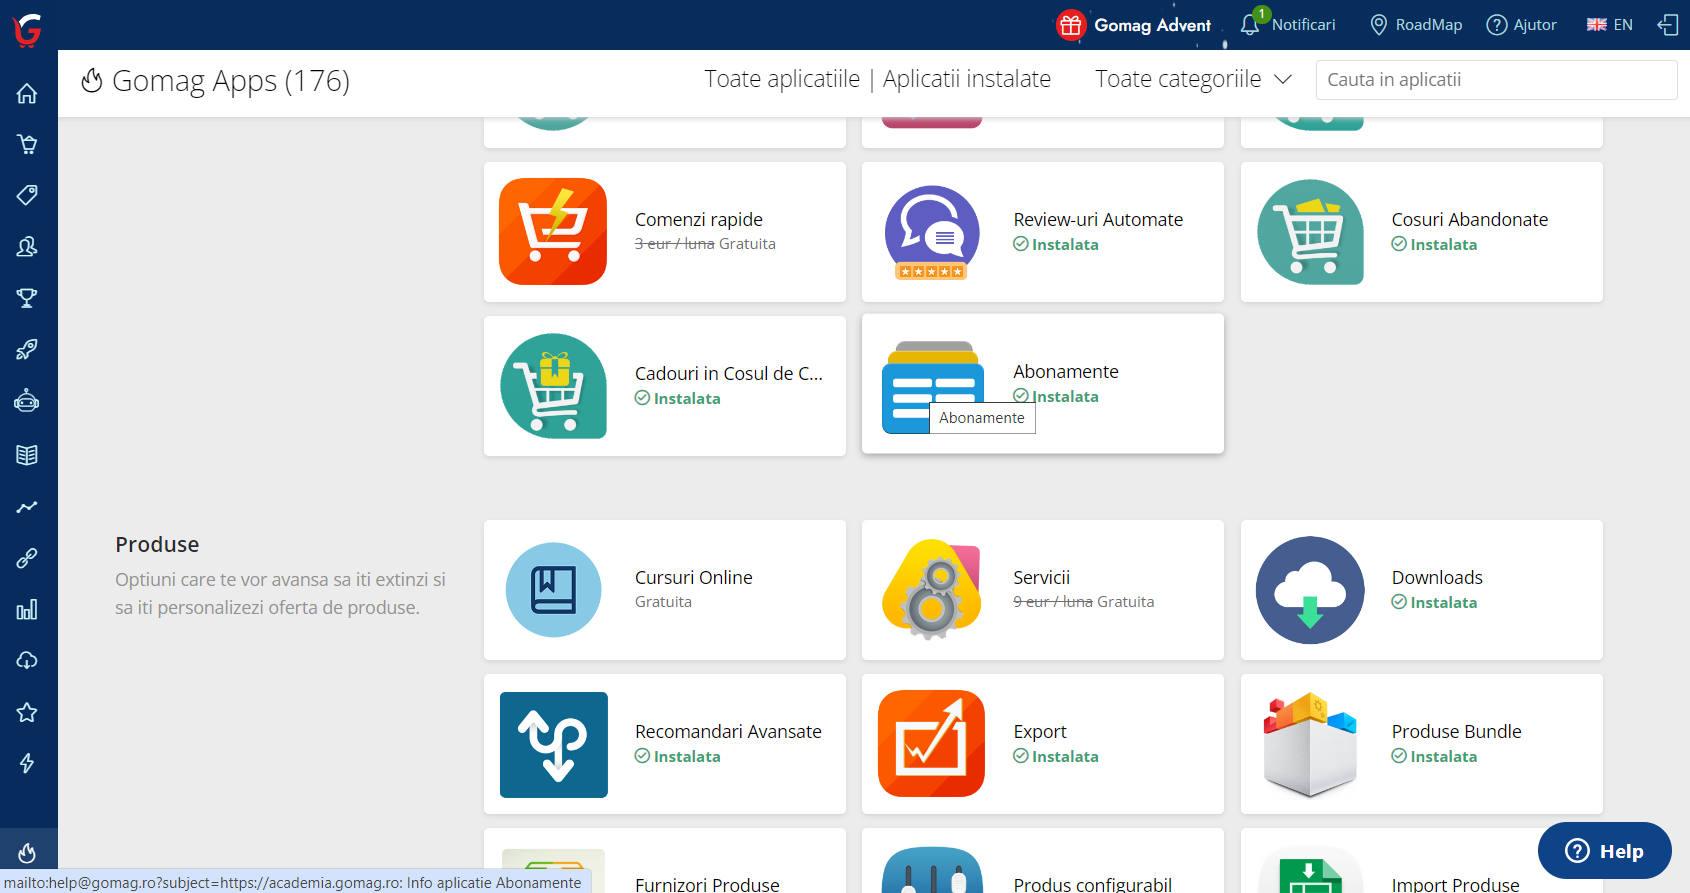The height and width of the screenshot is (893, 1690).
Task: Click the Gomag logo in top corner
Action: (x=27, y=28)
